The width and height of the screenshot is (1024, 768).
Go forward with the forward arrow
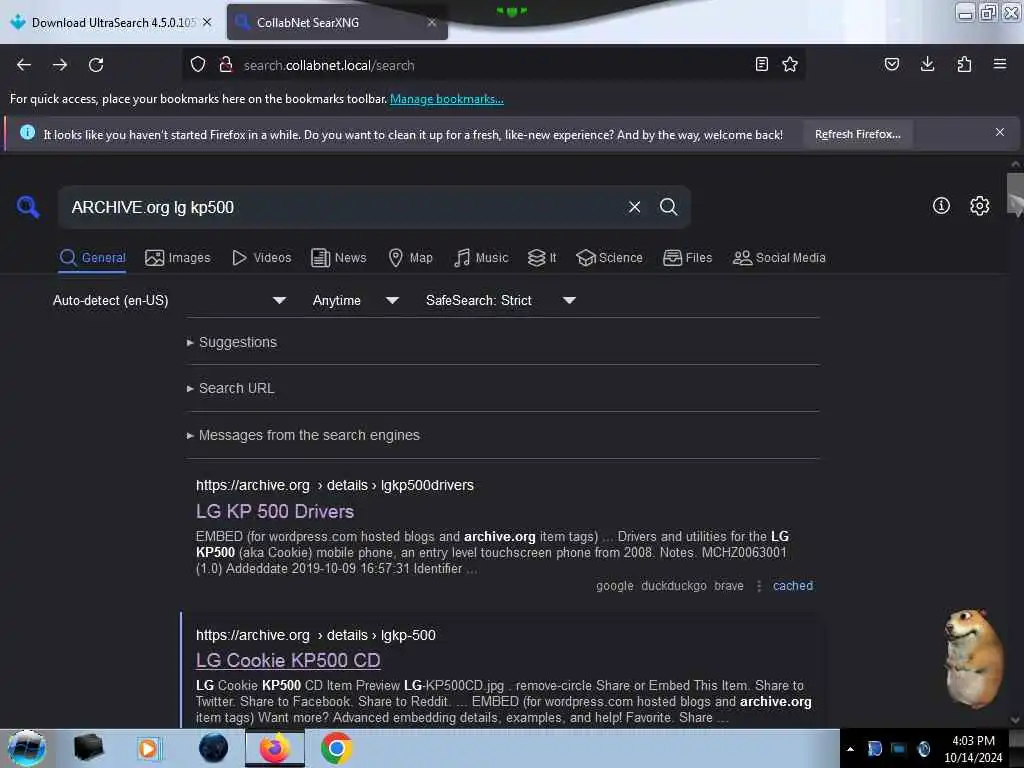click(60, 65)
